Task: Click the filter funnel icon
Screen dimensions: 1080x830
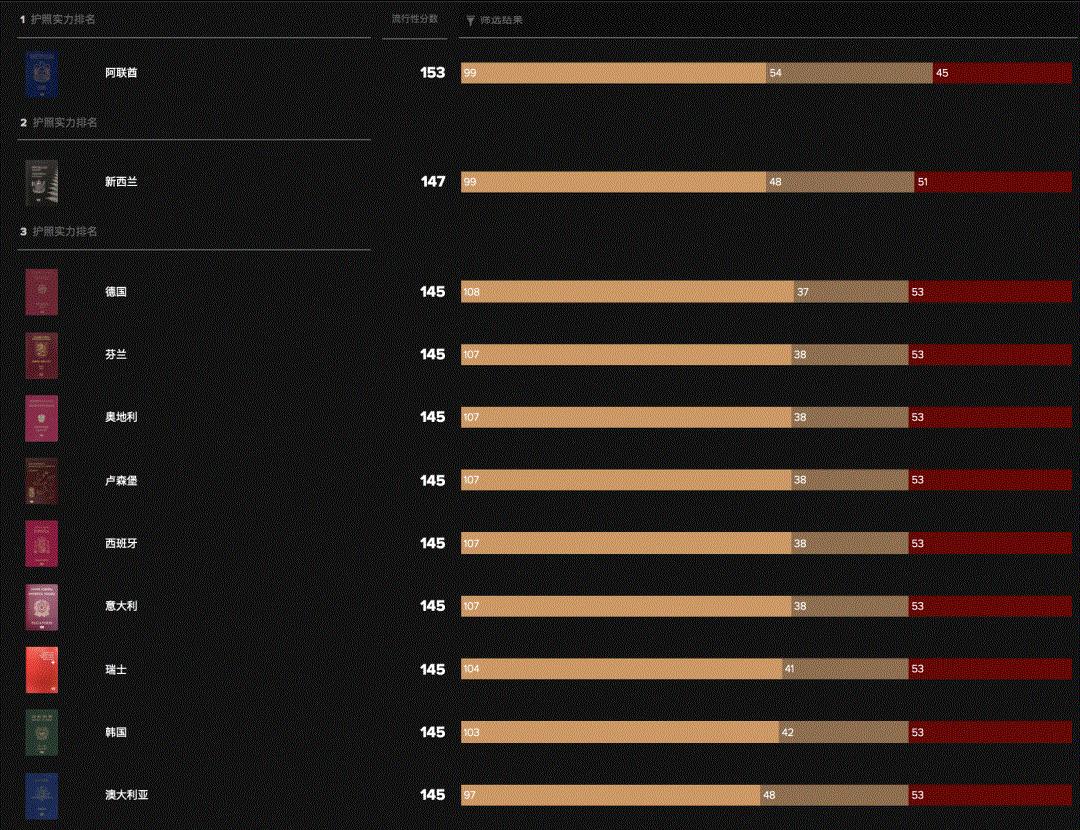Action: (470, 20)
